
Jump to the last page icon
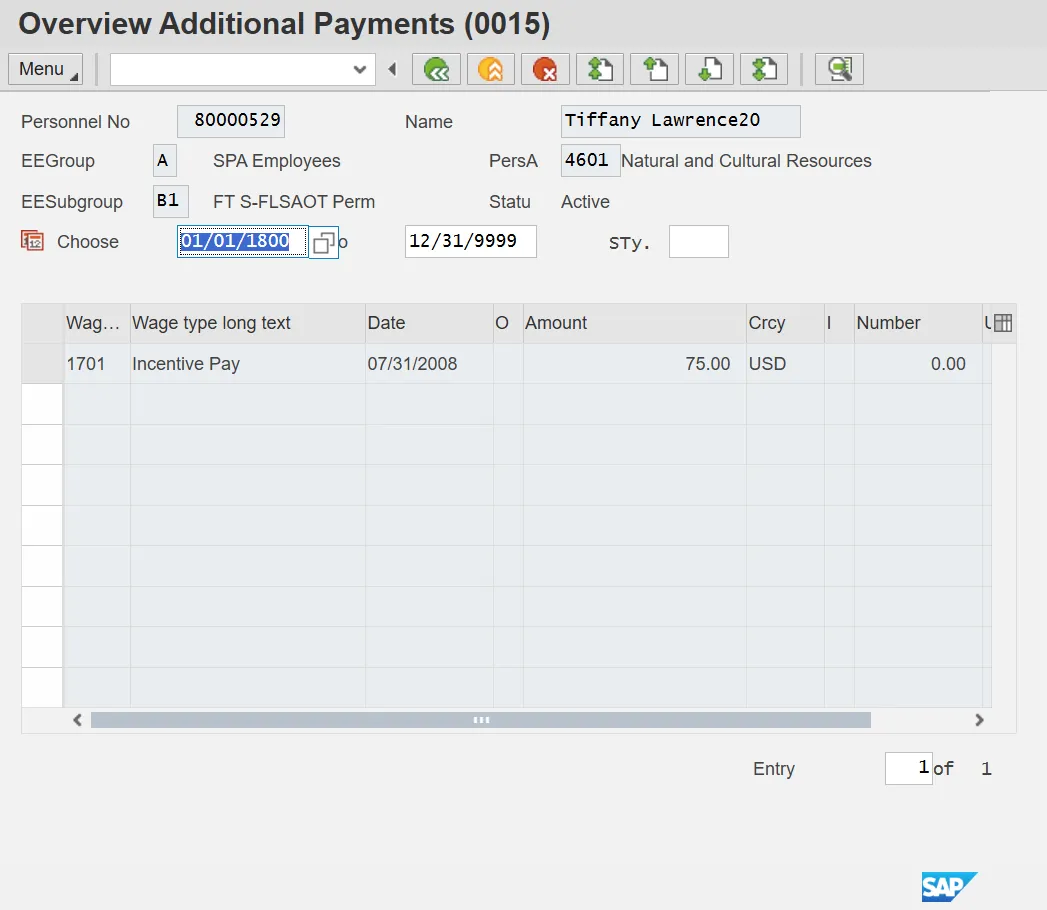pyautogui.click(x=763, y=69)
